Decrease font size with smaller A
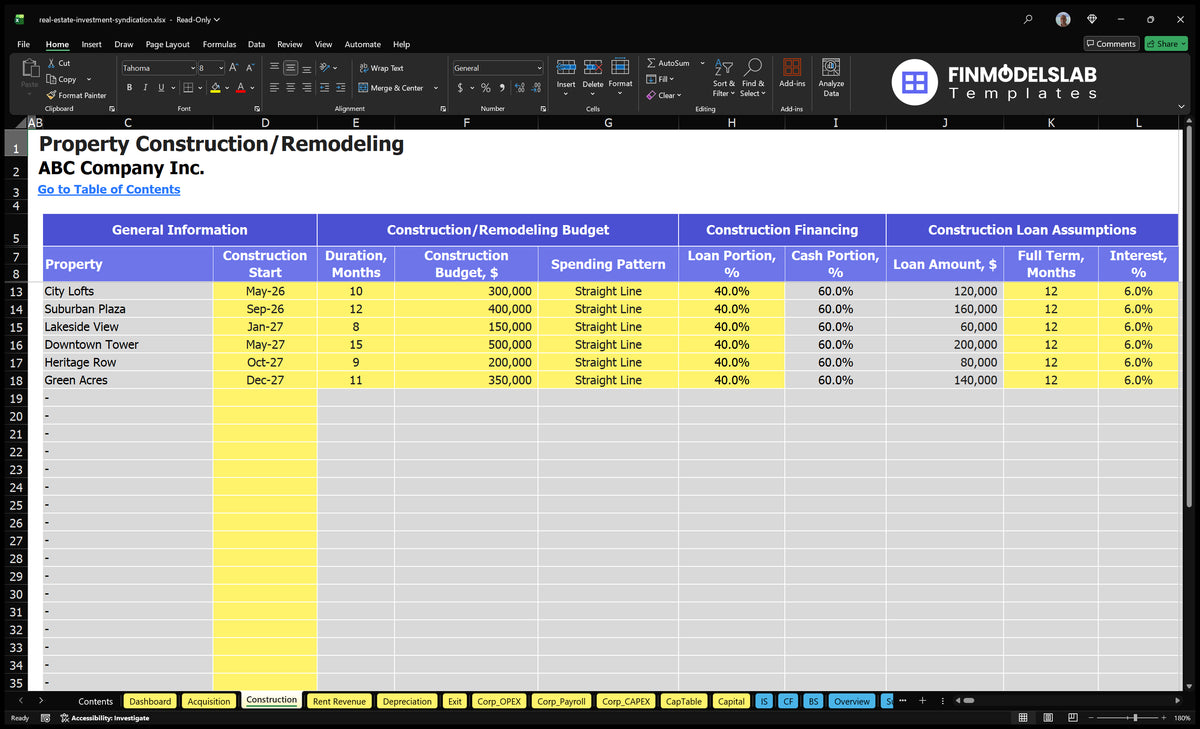This screenshot has height=729, width=1200. click(250, 68)
